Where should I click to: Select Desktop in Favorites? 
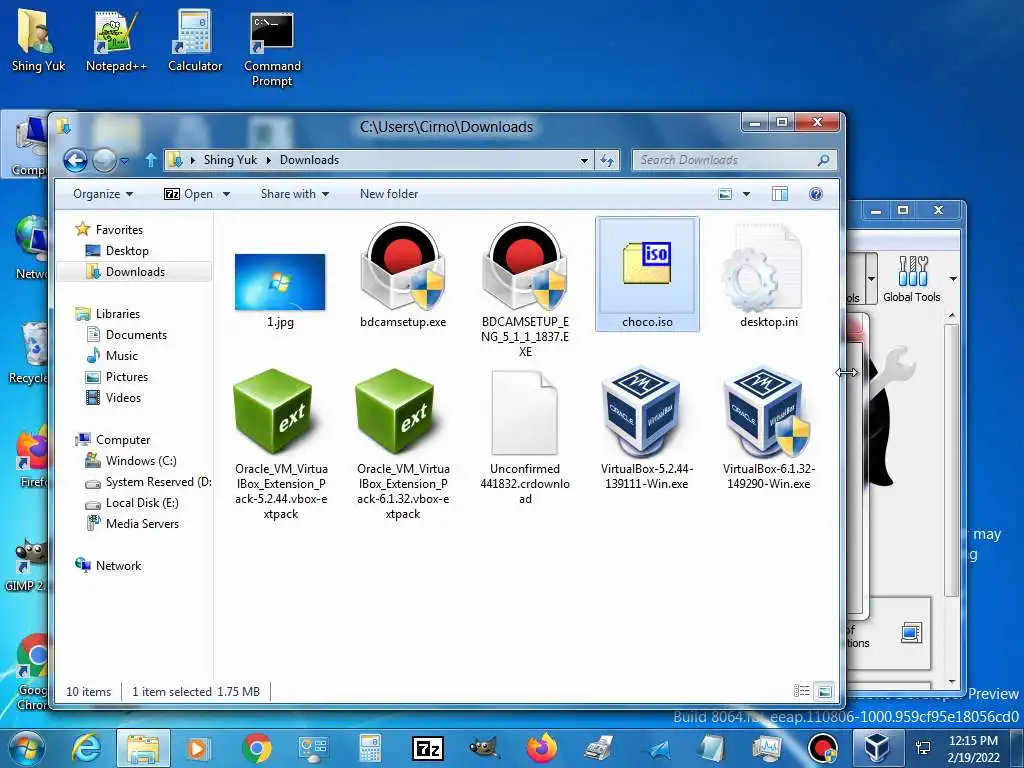[127, 251]
